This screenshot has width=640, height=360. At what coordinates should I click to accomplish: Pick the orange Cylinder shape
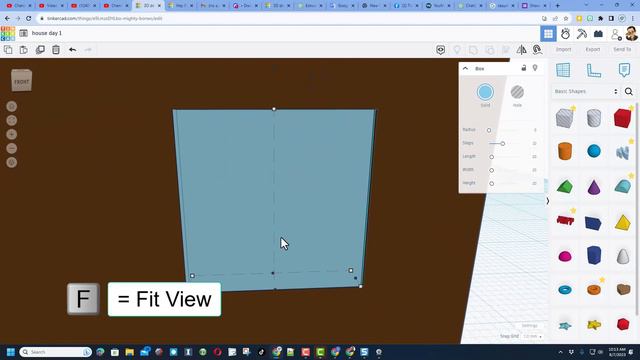pos(565,151)
